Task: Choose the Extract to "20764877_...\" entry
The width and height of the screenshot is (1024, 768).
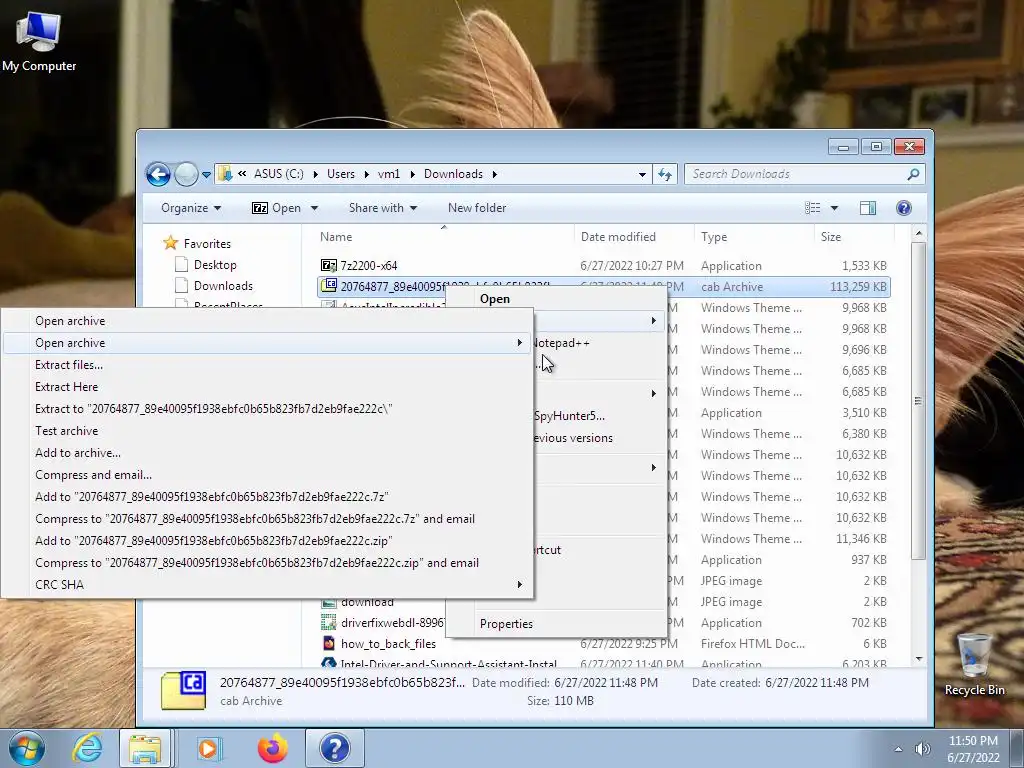Action: click(267, 409)
